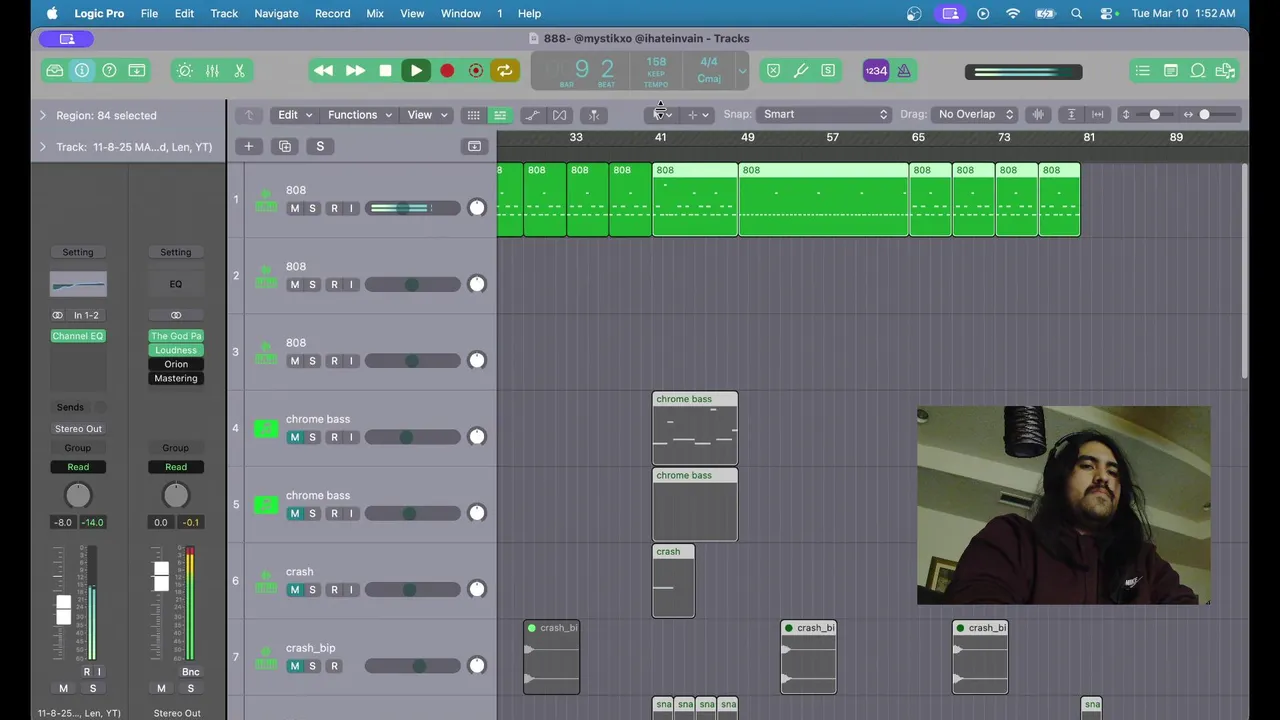Open Smart Controls
The width and height of the screenshot is (1280, 720).
184,71
